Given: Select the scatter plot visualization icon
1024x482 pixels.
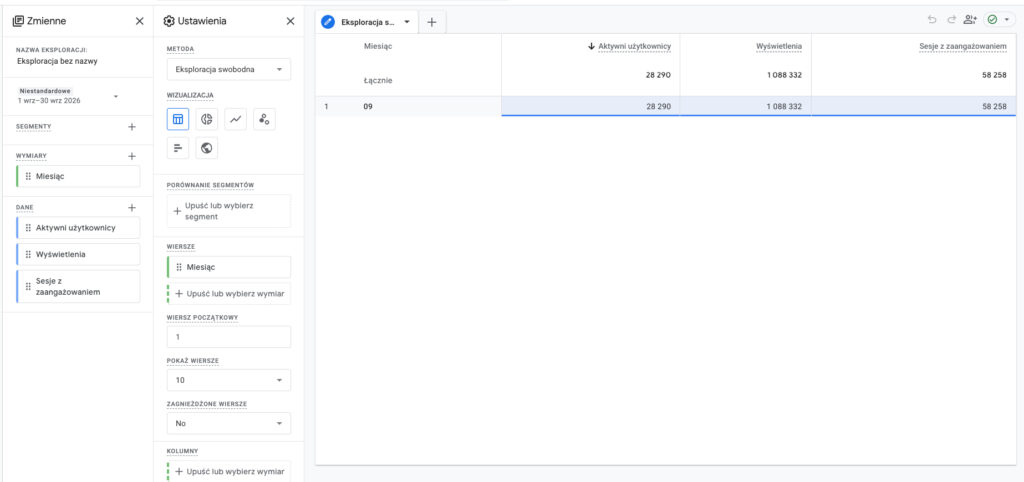Looking at the screenshot, I should tap(264, 120).
